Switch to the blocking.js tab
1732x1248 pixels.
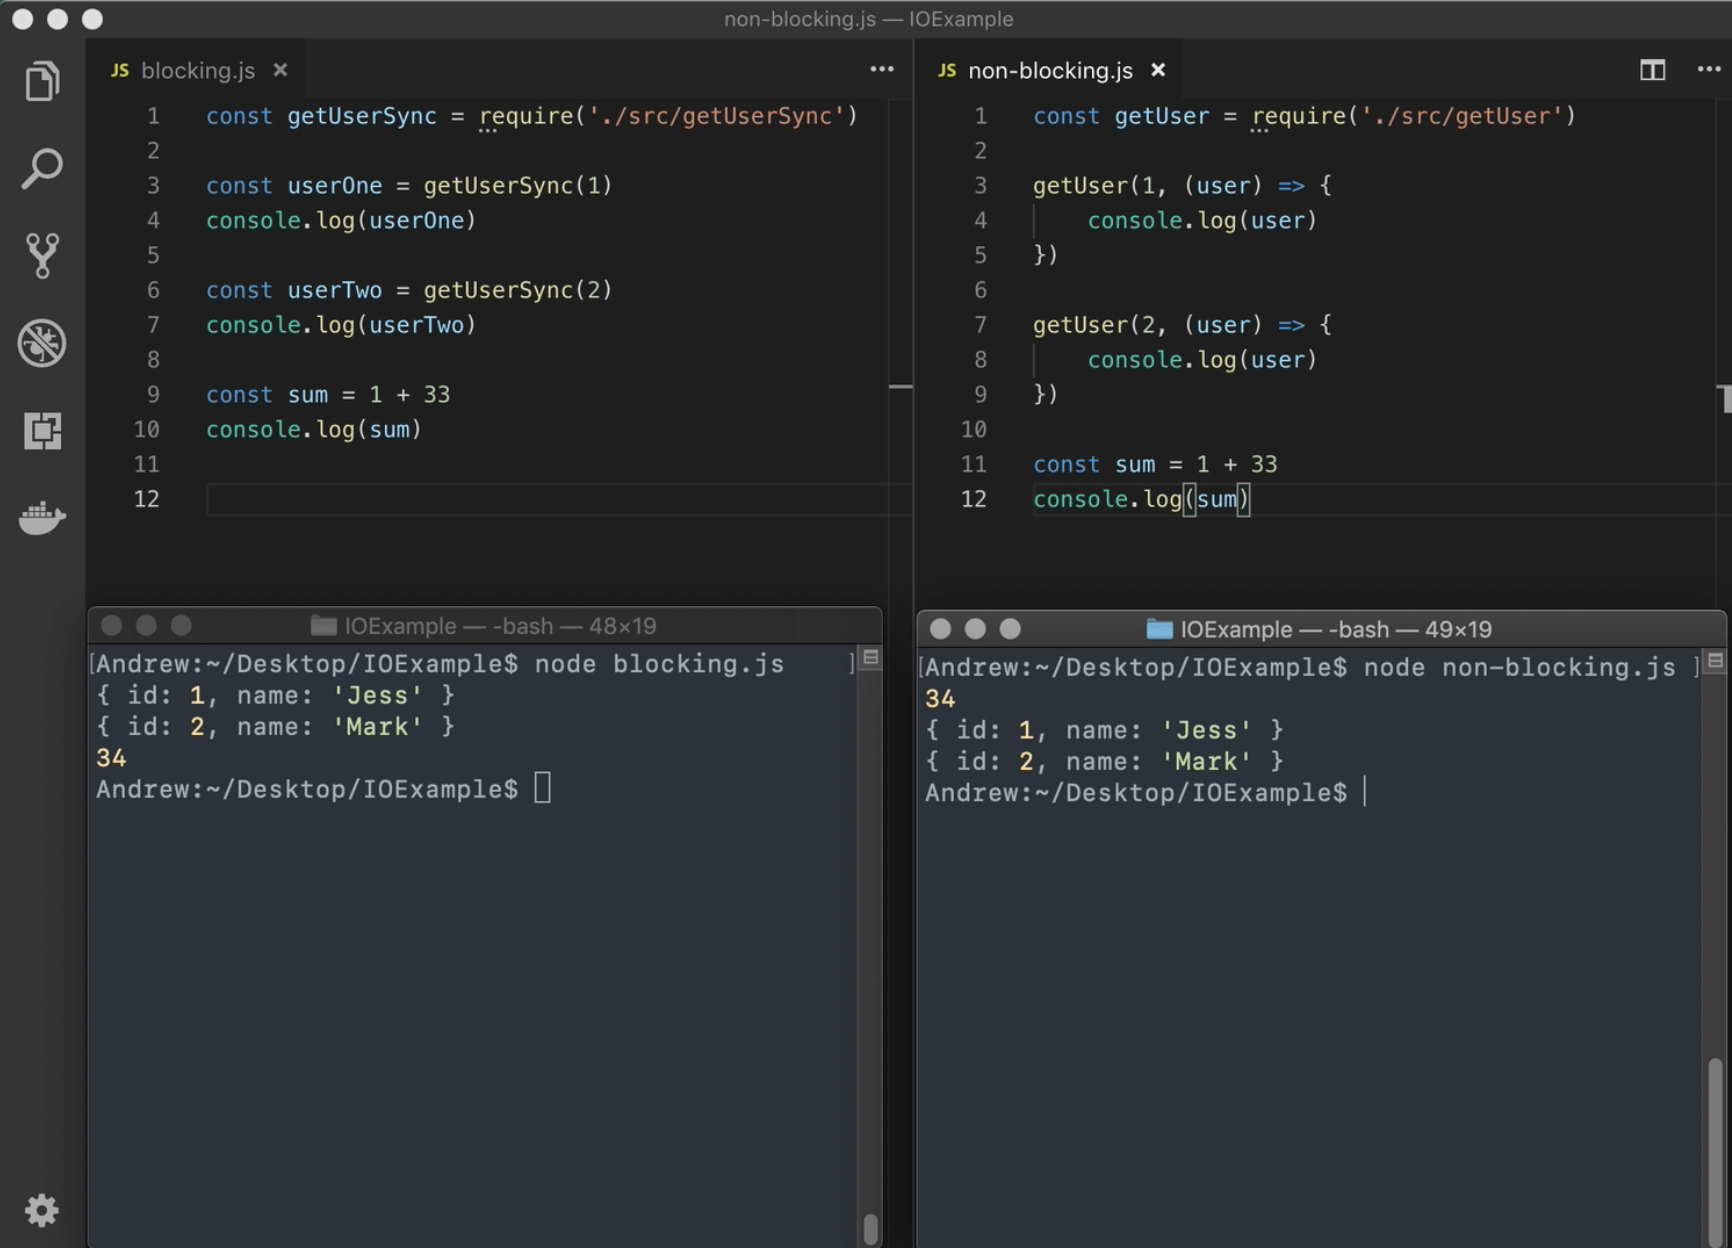coord(200,70)
